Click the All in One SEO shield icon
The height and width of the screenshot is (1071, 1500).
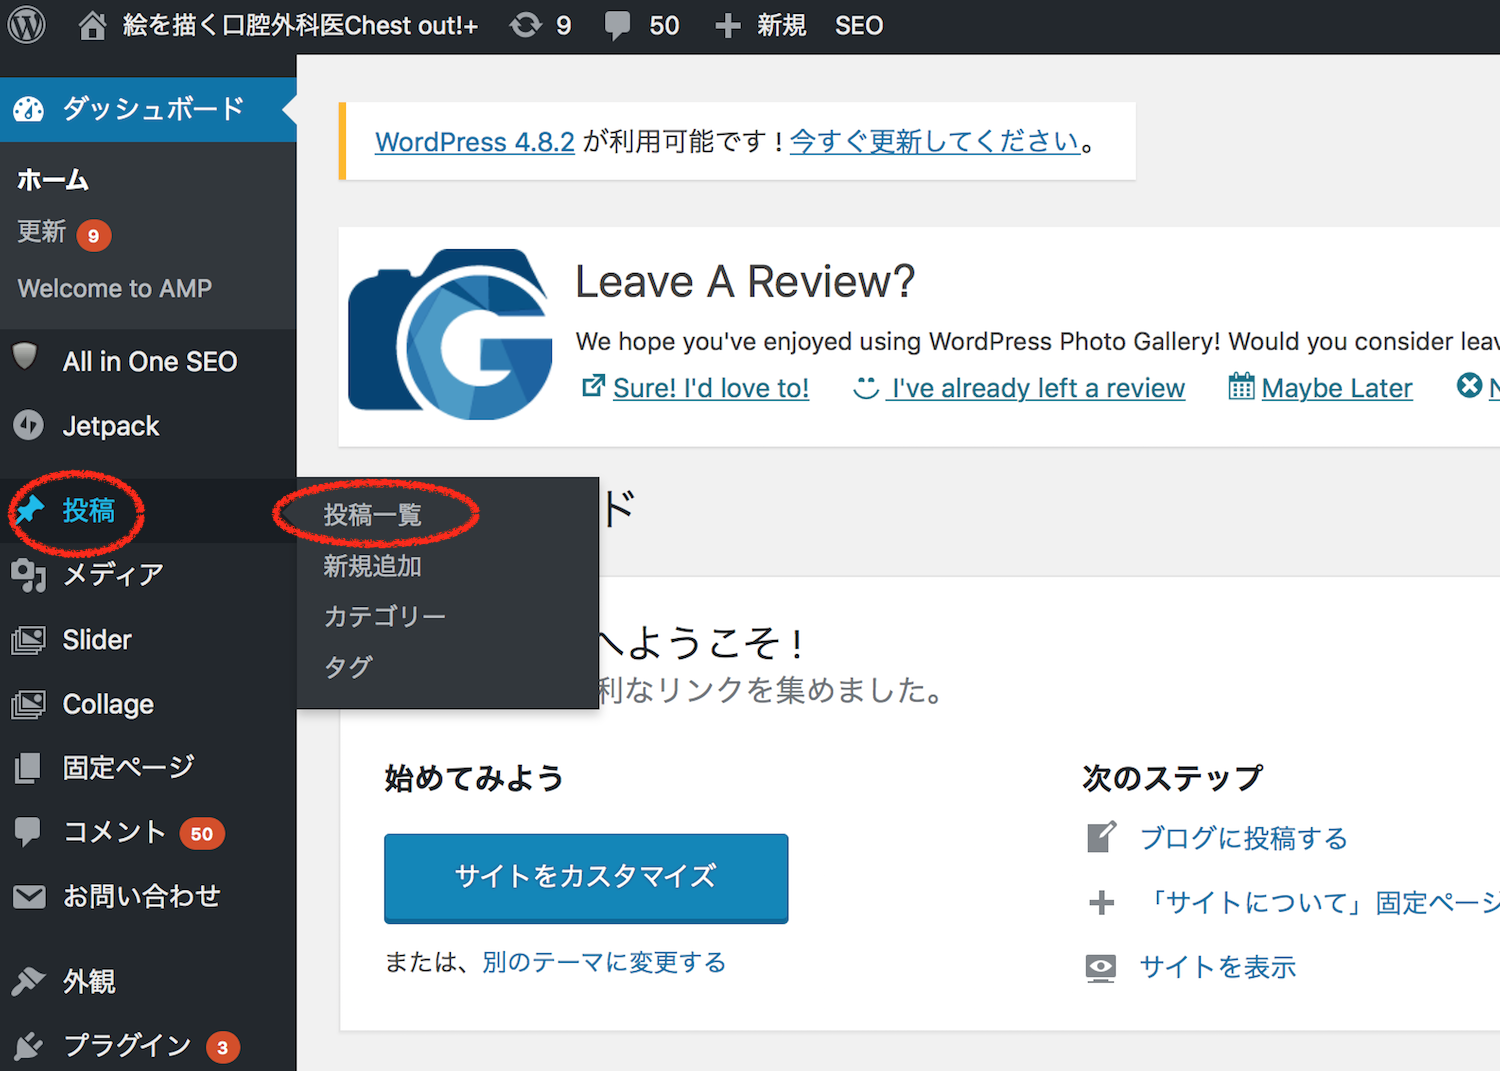(25, 356)
